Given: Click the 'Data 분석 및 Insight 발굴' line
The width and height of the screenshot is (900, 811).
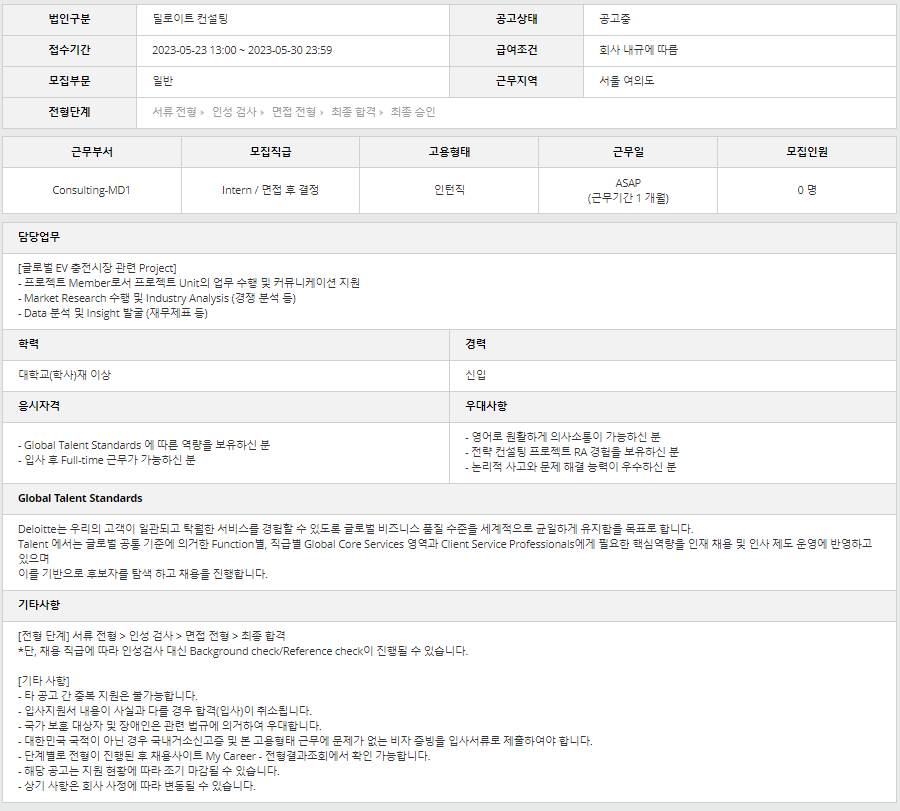Looking at the screenshot, I should pos(112,313).
